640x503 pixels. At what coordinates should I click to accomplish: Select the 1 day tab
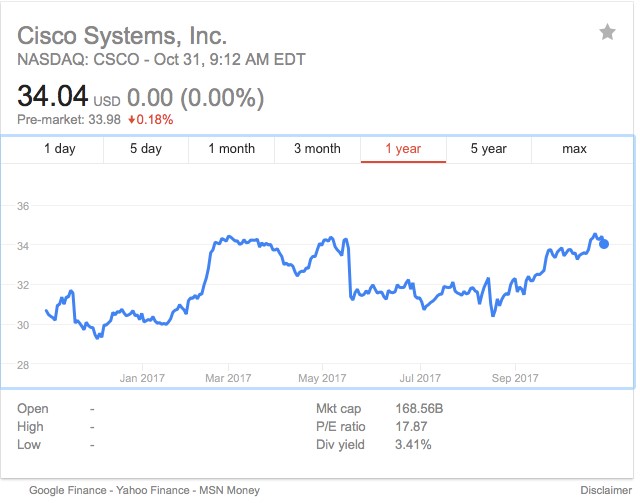click(x=59, y=149)
